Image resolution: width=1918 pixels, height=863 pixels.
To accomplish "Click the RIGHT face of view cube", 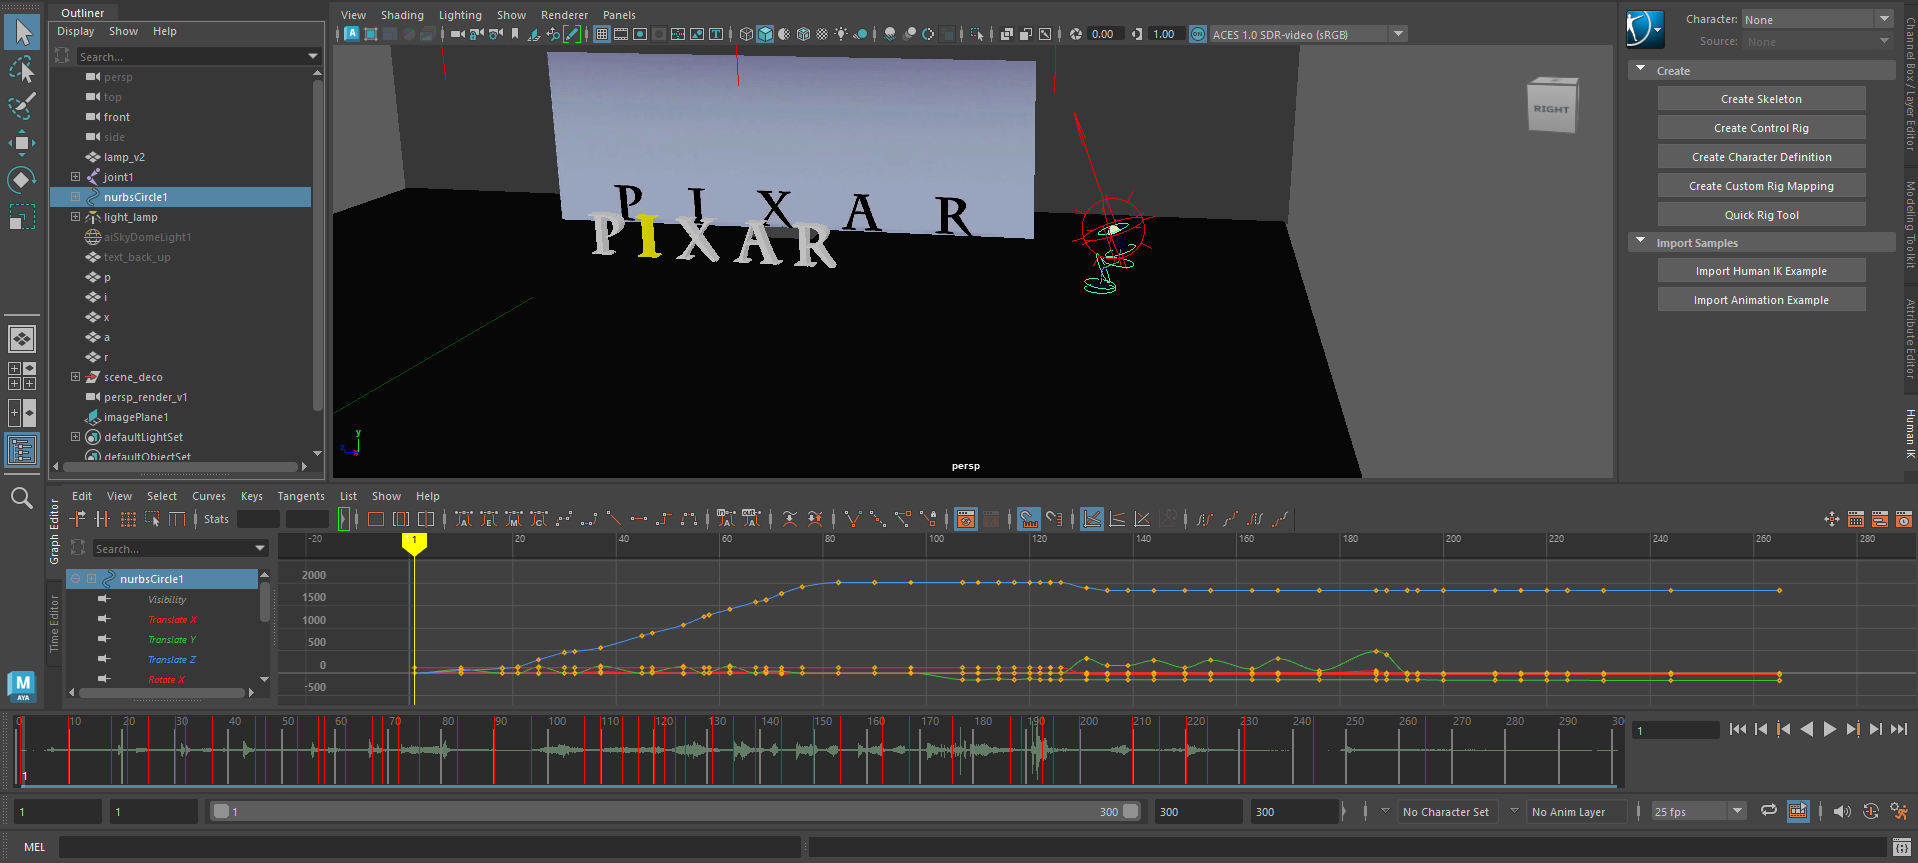I will tap(1551, 108).
